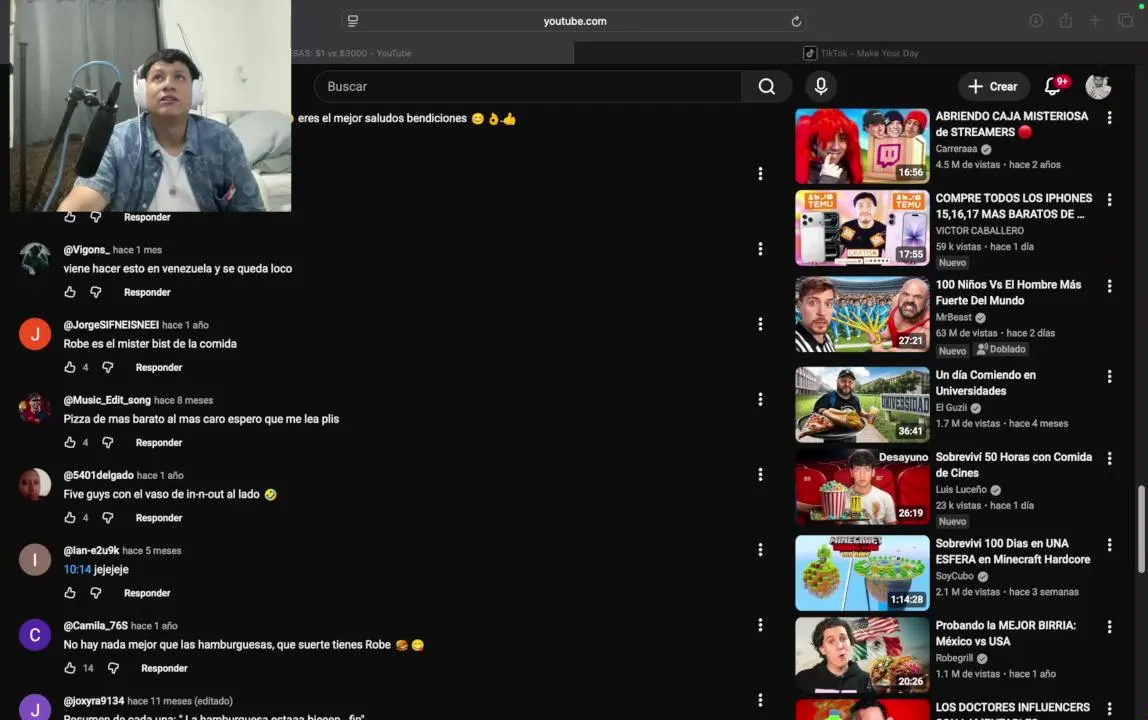Image resolution: width=1148 pixels, height=720 pixels.
Task: Reply to the @Camila_76S comment
Action: 164,668
